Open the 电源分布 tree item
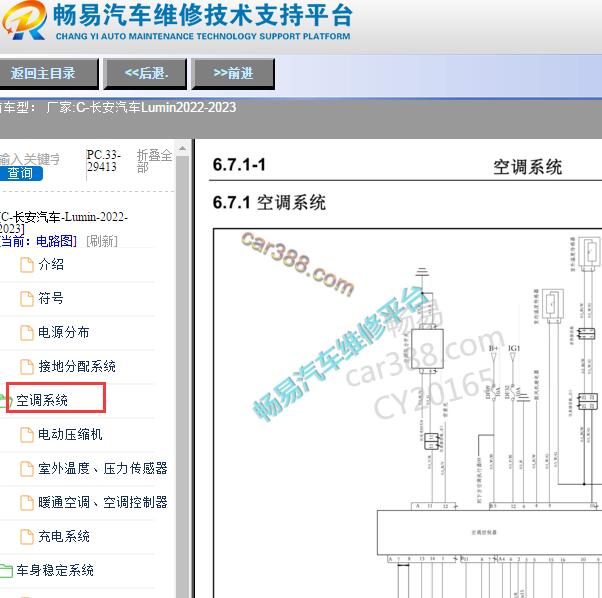The height and width of the screenshot is (598, 602). point(64,332)
